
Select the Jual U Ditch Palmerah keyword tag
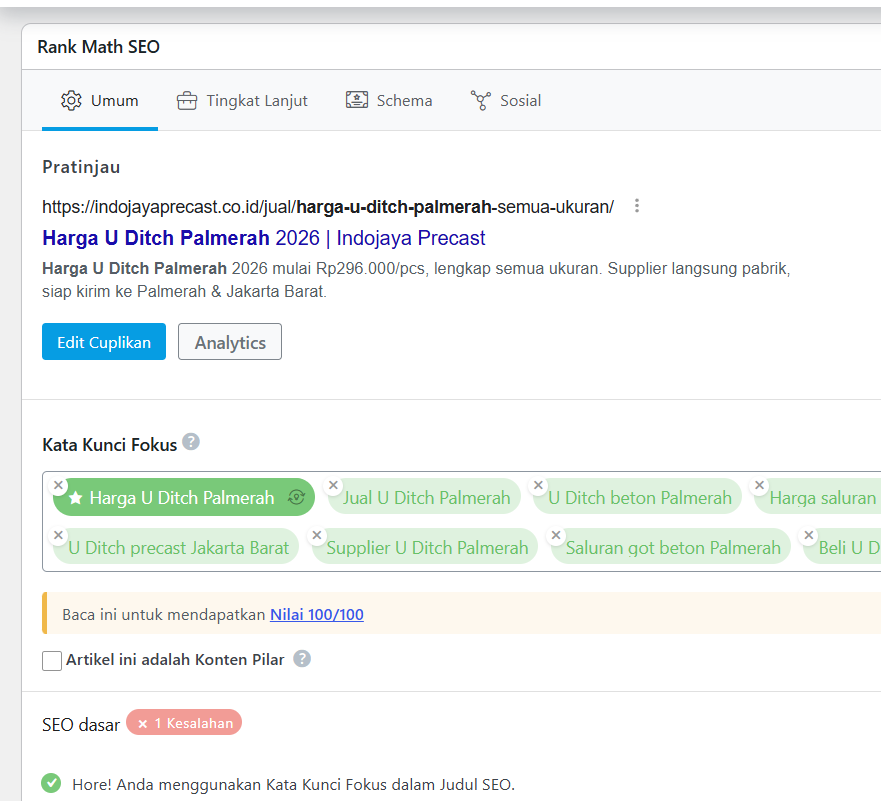coord(426,498)
